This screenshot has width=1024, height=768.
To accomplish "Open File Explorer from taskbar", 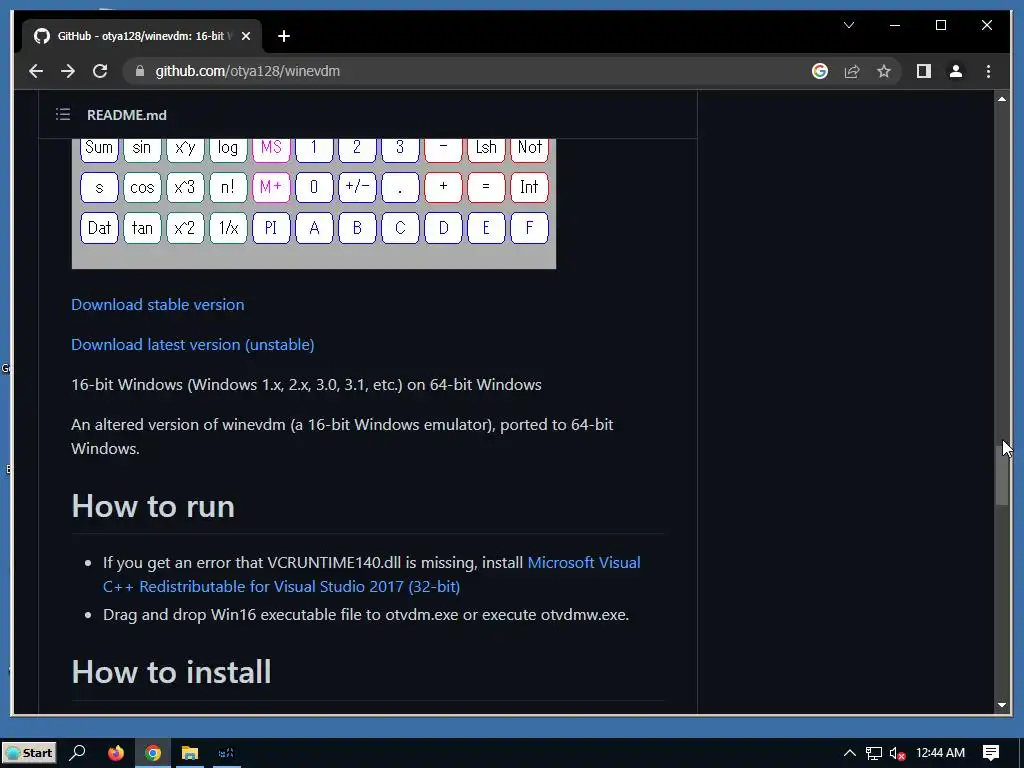I will [x=189, y=753].
